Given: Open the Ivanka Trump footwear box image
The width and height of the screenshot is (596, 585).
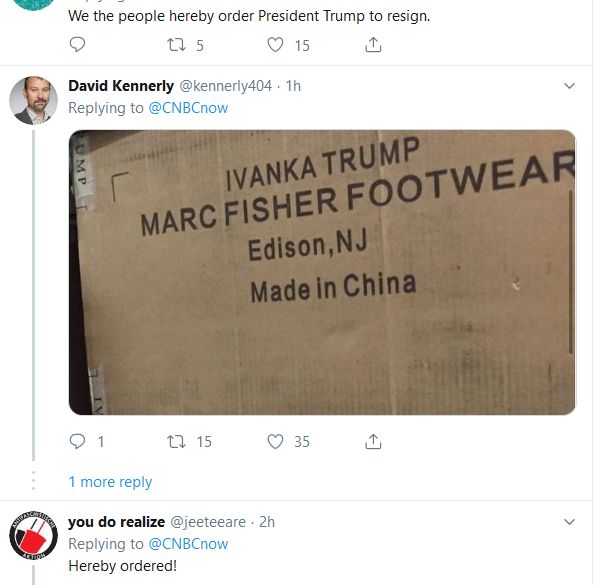Looking at the screenshot, I should pyautogui.click(x=322, y=272).
